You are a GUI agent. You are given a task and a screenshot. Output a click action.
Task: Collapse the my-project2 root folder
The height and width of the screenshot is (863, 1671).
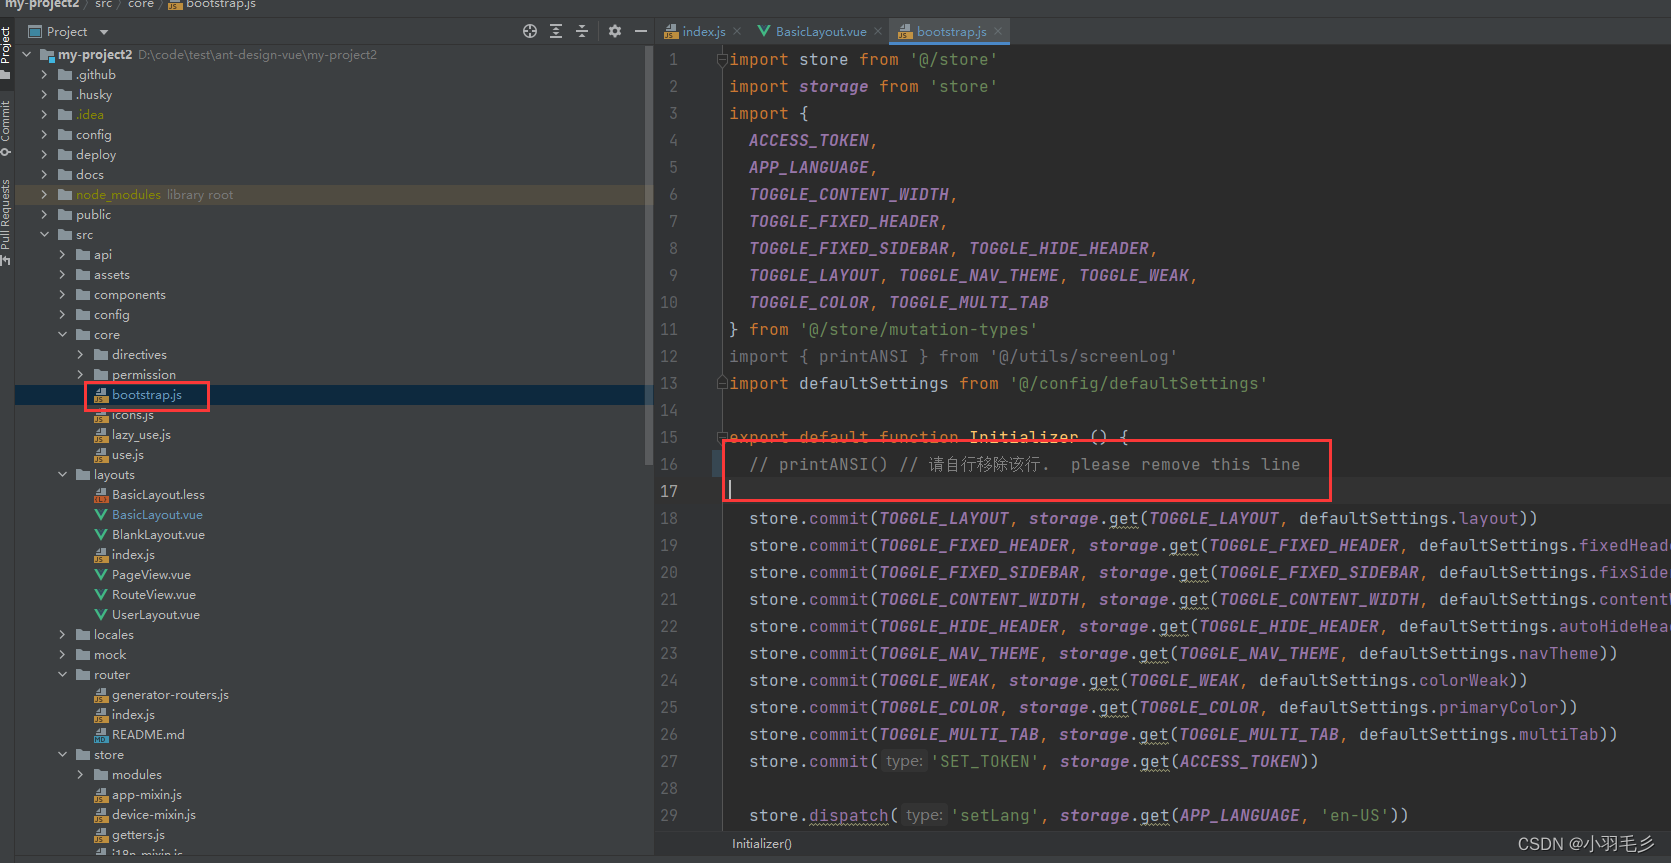click(x=27, y=55)
